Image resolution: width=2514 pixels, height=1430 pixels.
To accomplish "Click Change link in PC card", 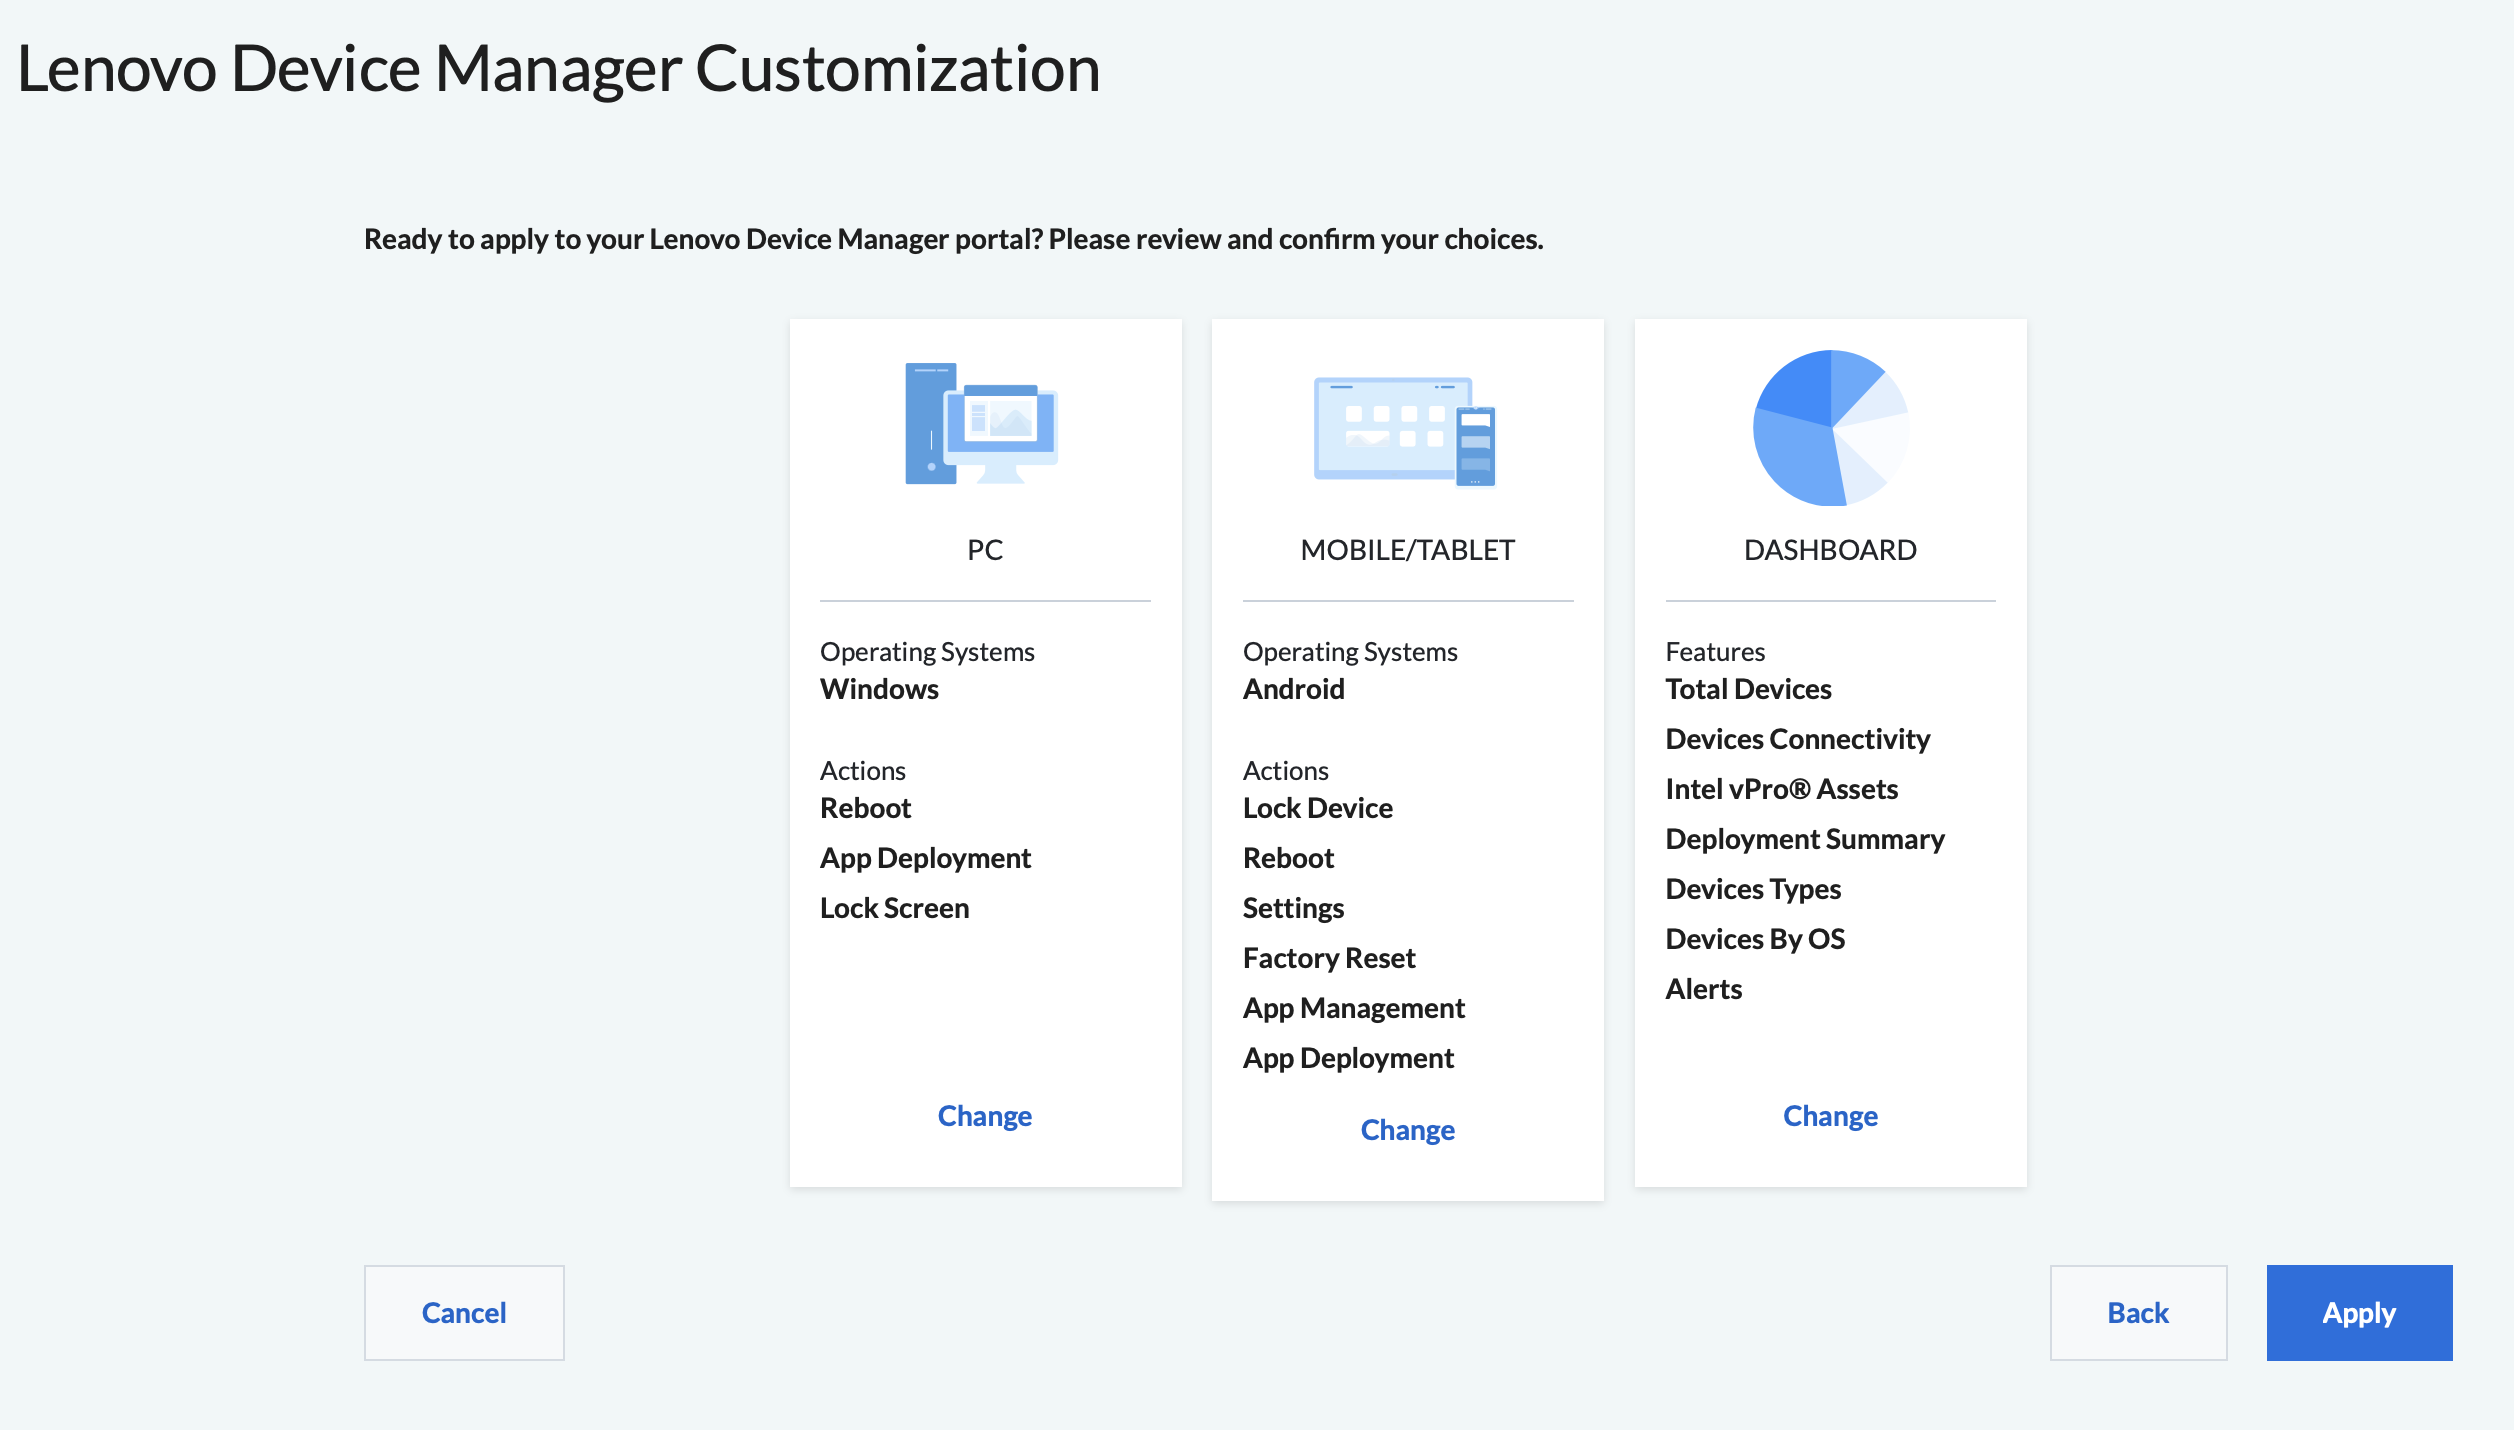I will click(984, 1116).
